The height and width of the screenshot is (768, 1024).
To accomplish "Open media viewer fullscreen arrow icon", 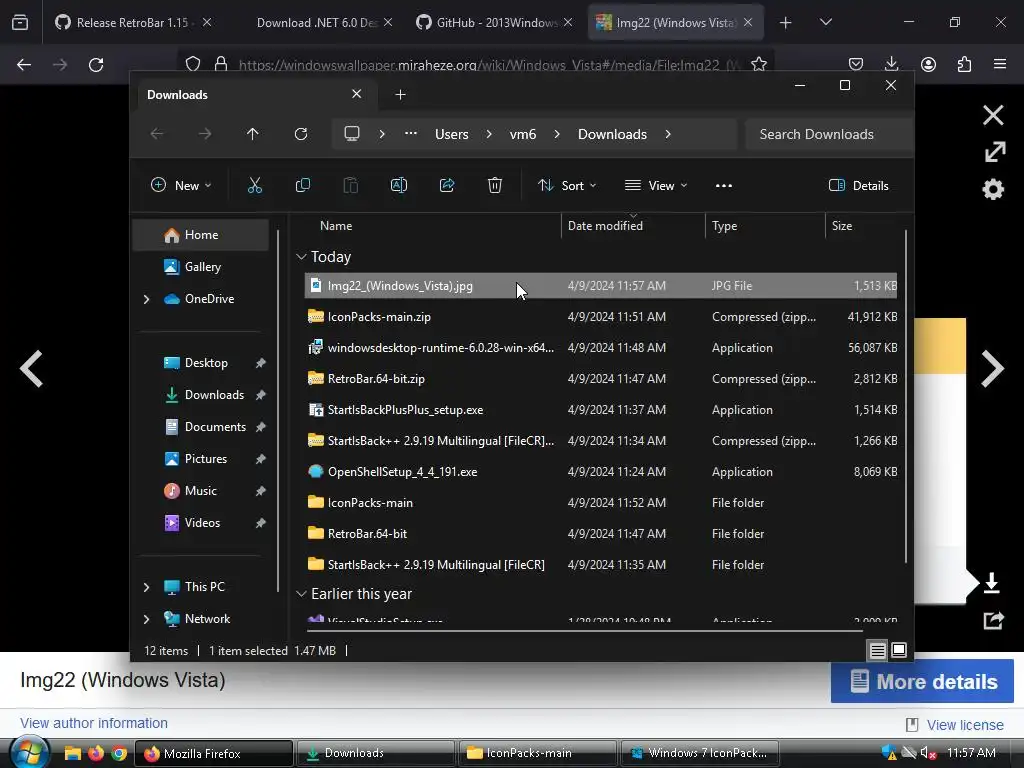I will (x=995, y=152).
